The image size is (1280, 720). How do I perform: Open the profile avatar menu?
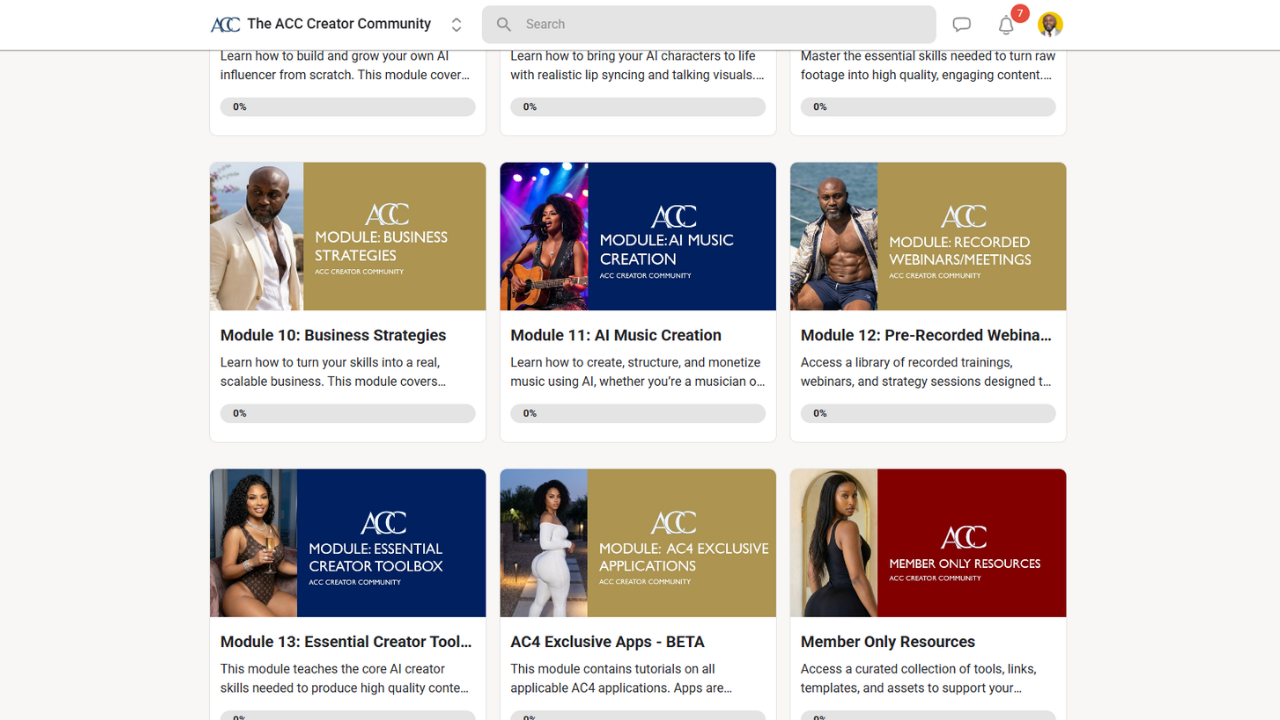1050,24
